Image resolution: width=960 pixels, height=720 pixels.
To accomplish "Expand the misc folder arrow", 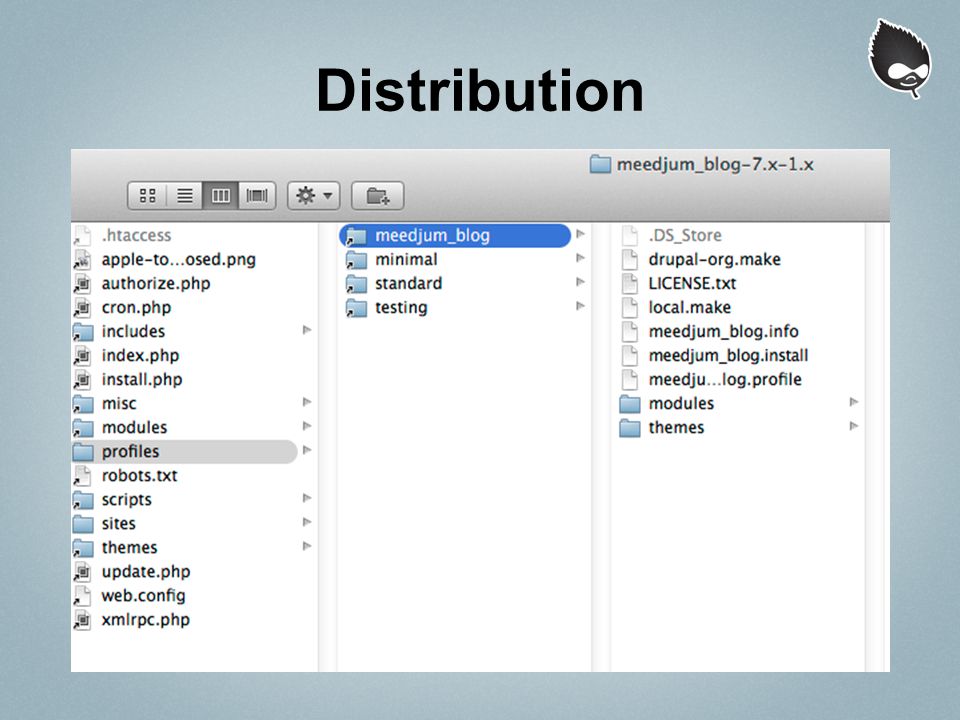I will pos(307,402).
